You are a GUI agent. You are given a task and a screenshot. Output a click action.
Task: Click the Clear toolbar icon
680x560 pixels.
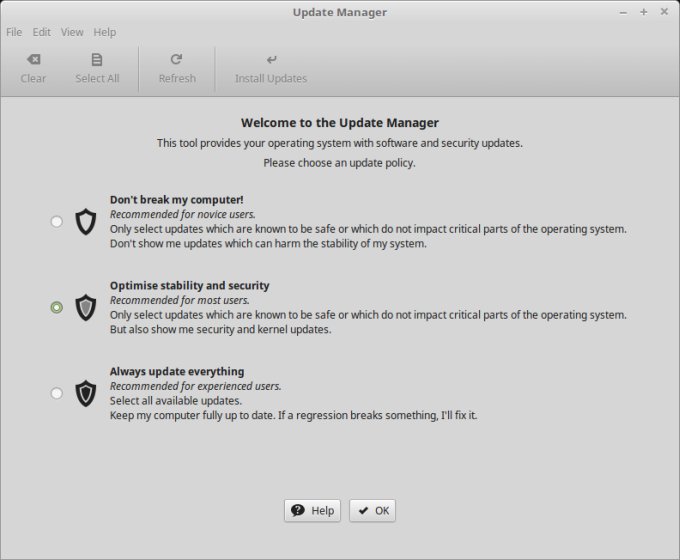33,59
